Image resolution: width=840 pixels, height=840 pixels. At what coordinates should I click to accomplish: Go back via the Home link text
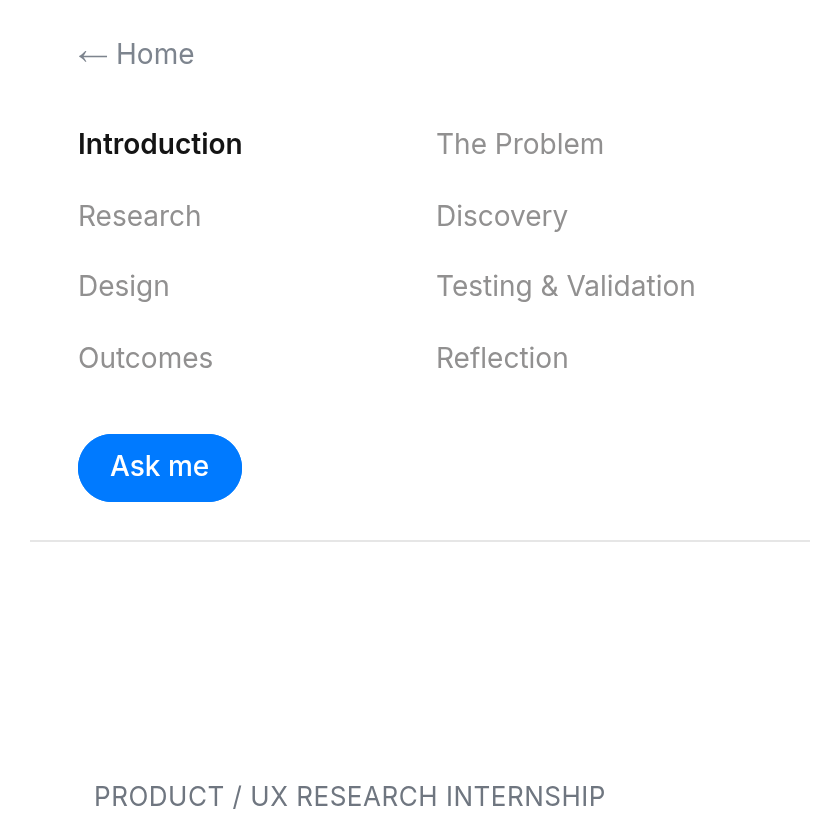155,54
